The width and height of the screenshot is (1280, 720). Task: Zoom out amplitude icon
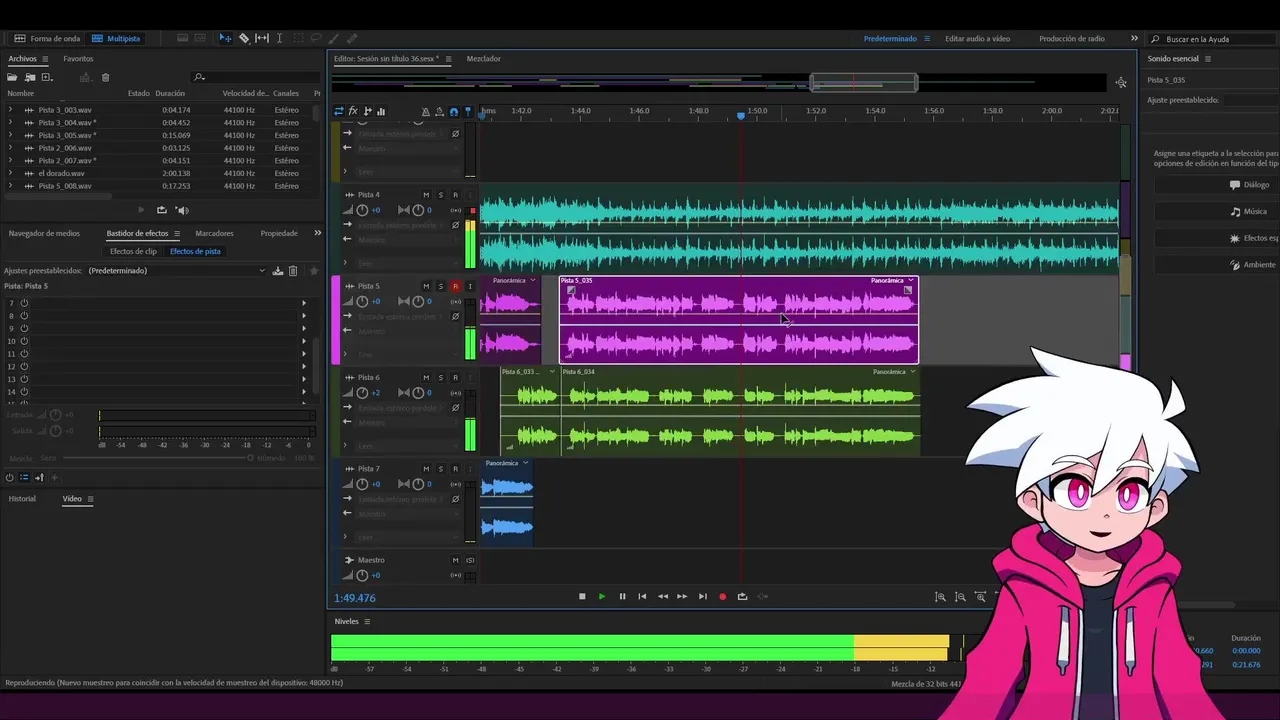click(960, 597)
